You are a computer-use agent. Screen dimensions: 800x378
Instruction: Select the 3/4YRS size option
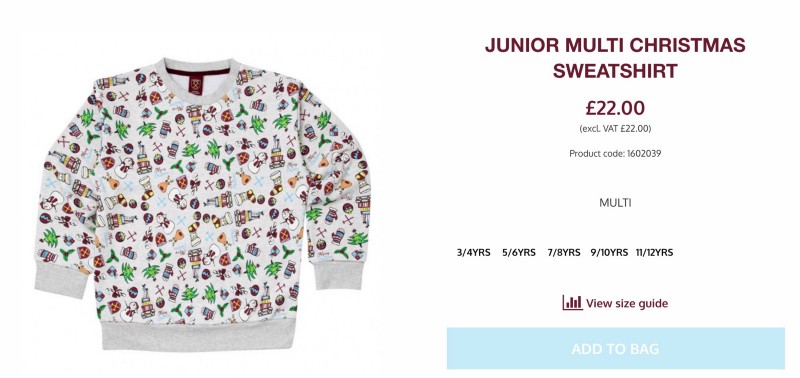tap(473, 253)
